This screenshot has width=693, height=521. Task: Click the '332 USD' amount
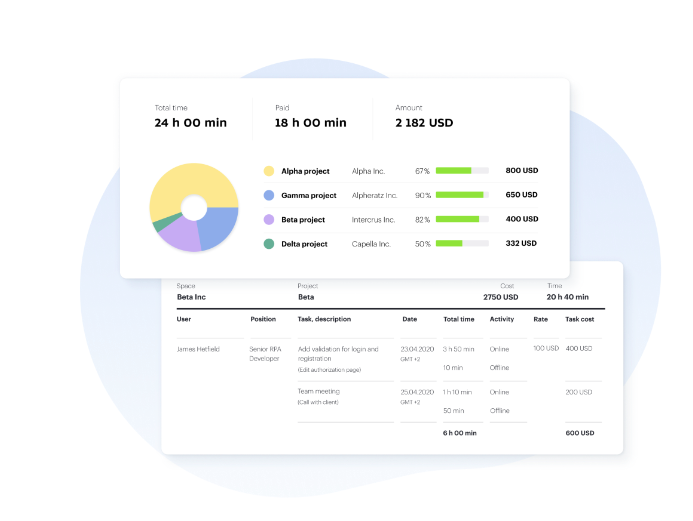click(521, 243)
